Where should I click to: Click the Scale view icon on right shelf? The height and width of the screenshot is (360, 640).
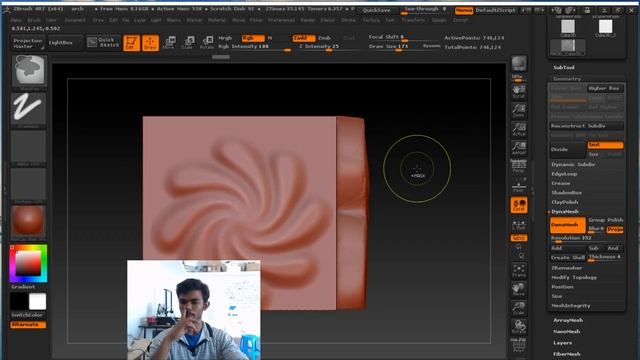pos(519,308)
